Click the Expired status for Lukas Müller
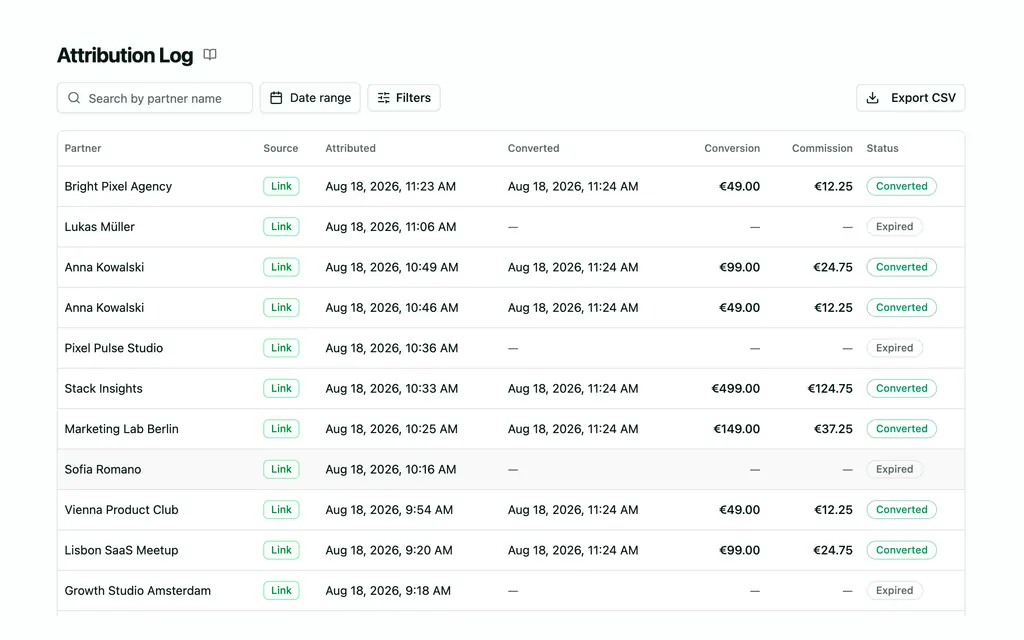 [x=894, y=227]
